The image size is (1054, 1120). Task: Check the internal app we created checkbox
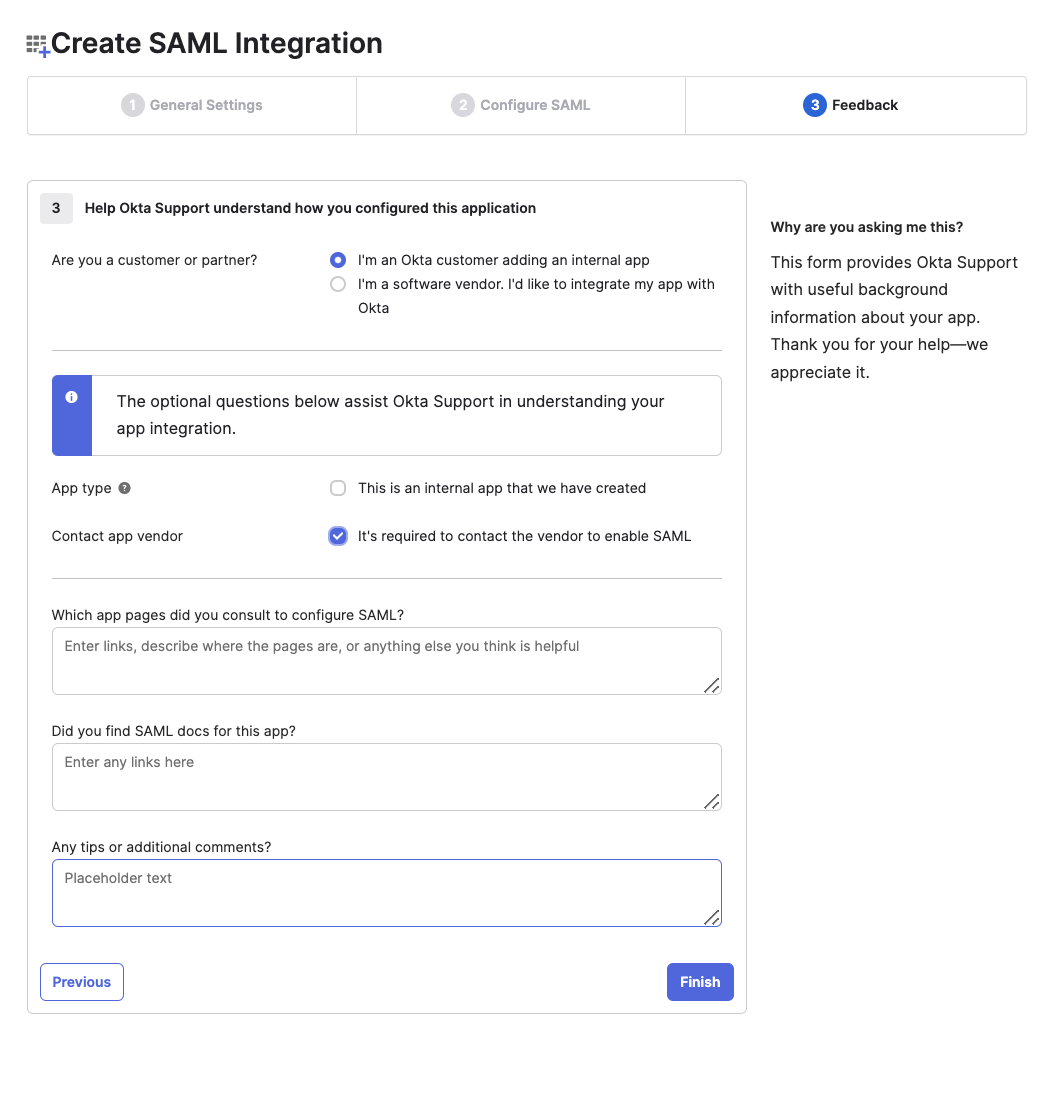coord(338,488)
